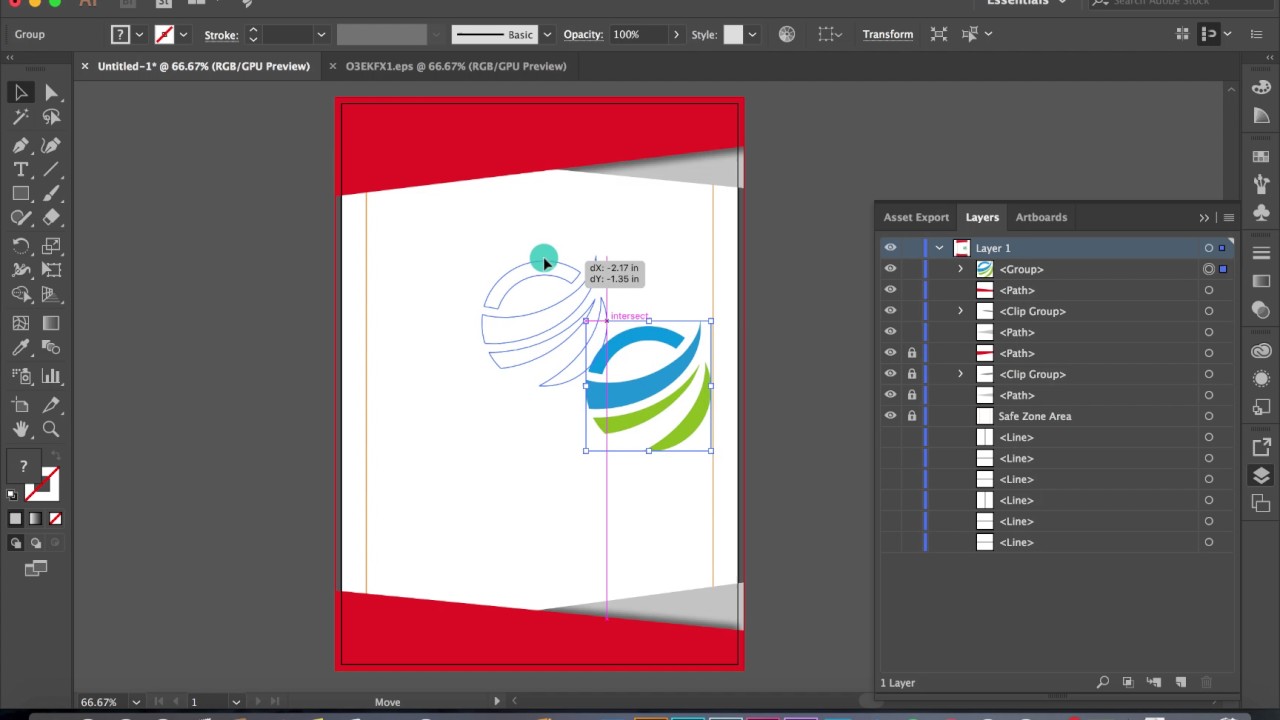Make a clipping mask from Layers panel
This screenshot has height=720, width=1280.
(1128, 682)
